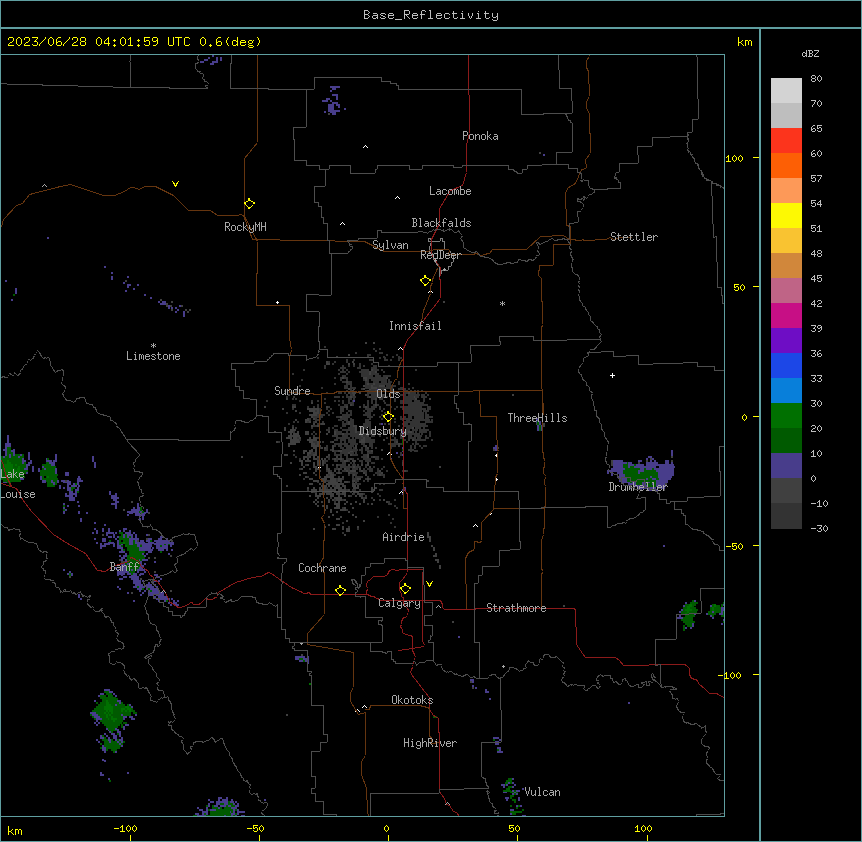Image resolution: width=862 pixels, height=842 pixels.
Task: Pick the dusty pink 42-45 dBZ legend swatch
Action: point(786,291)
